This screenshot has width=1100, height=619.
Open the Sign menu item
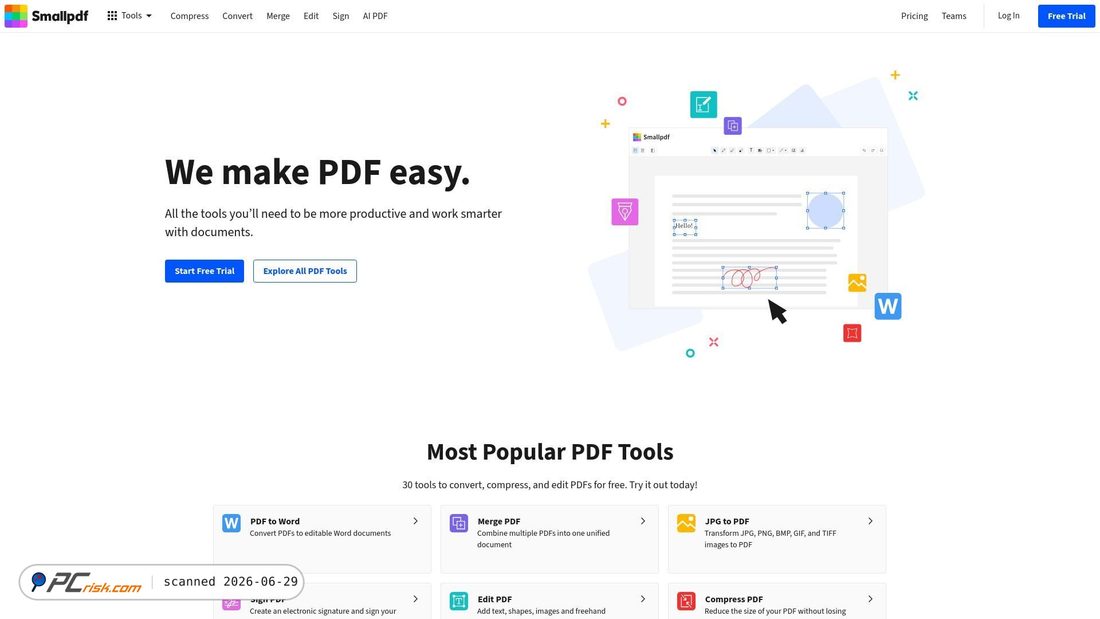(340, 15)
